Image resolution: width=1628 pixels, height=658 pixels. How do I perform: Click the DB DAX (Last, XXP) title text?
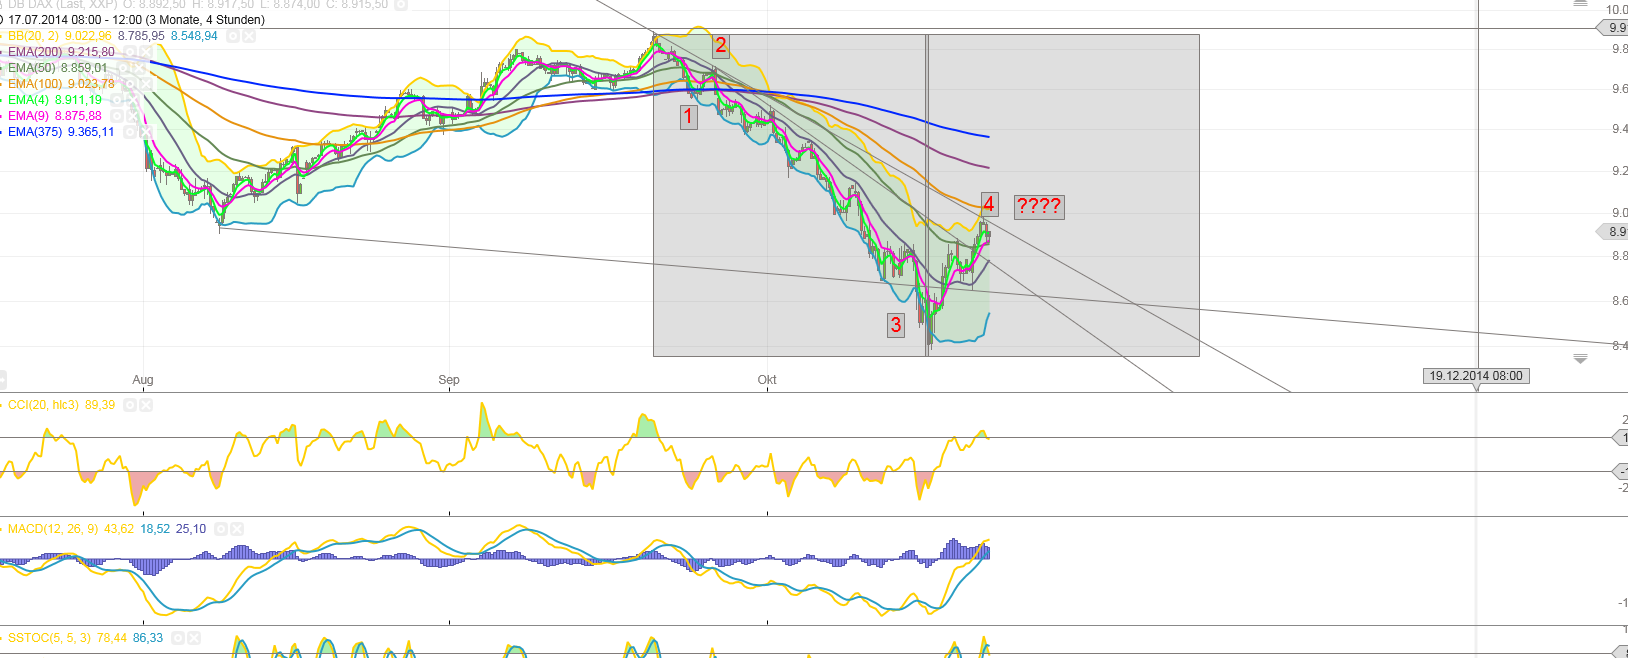coord(62,5)
